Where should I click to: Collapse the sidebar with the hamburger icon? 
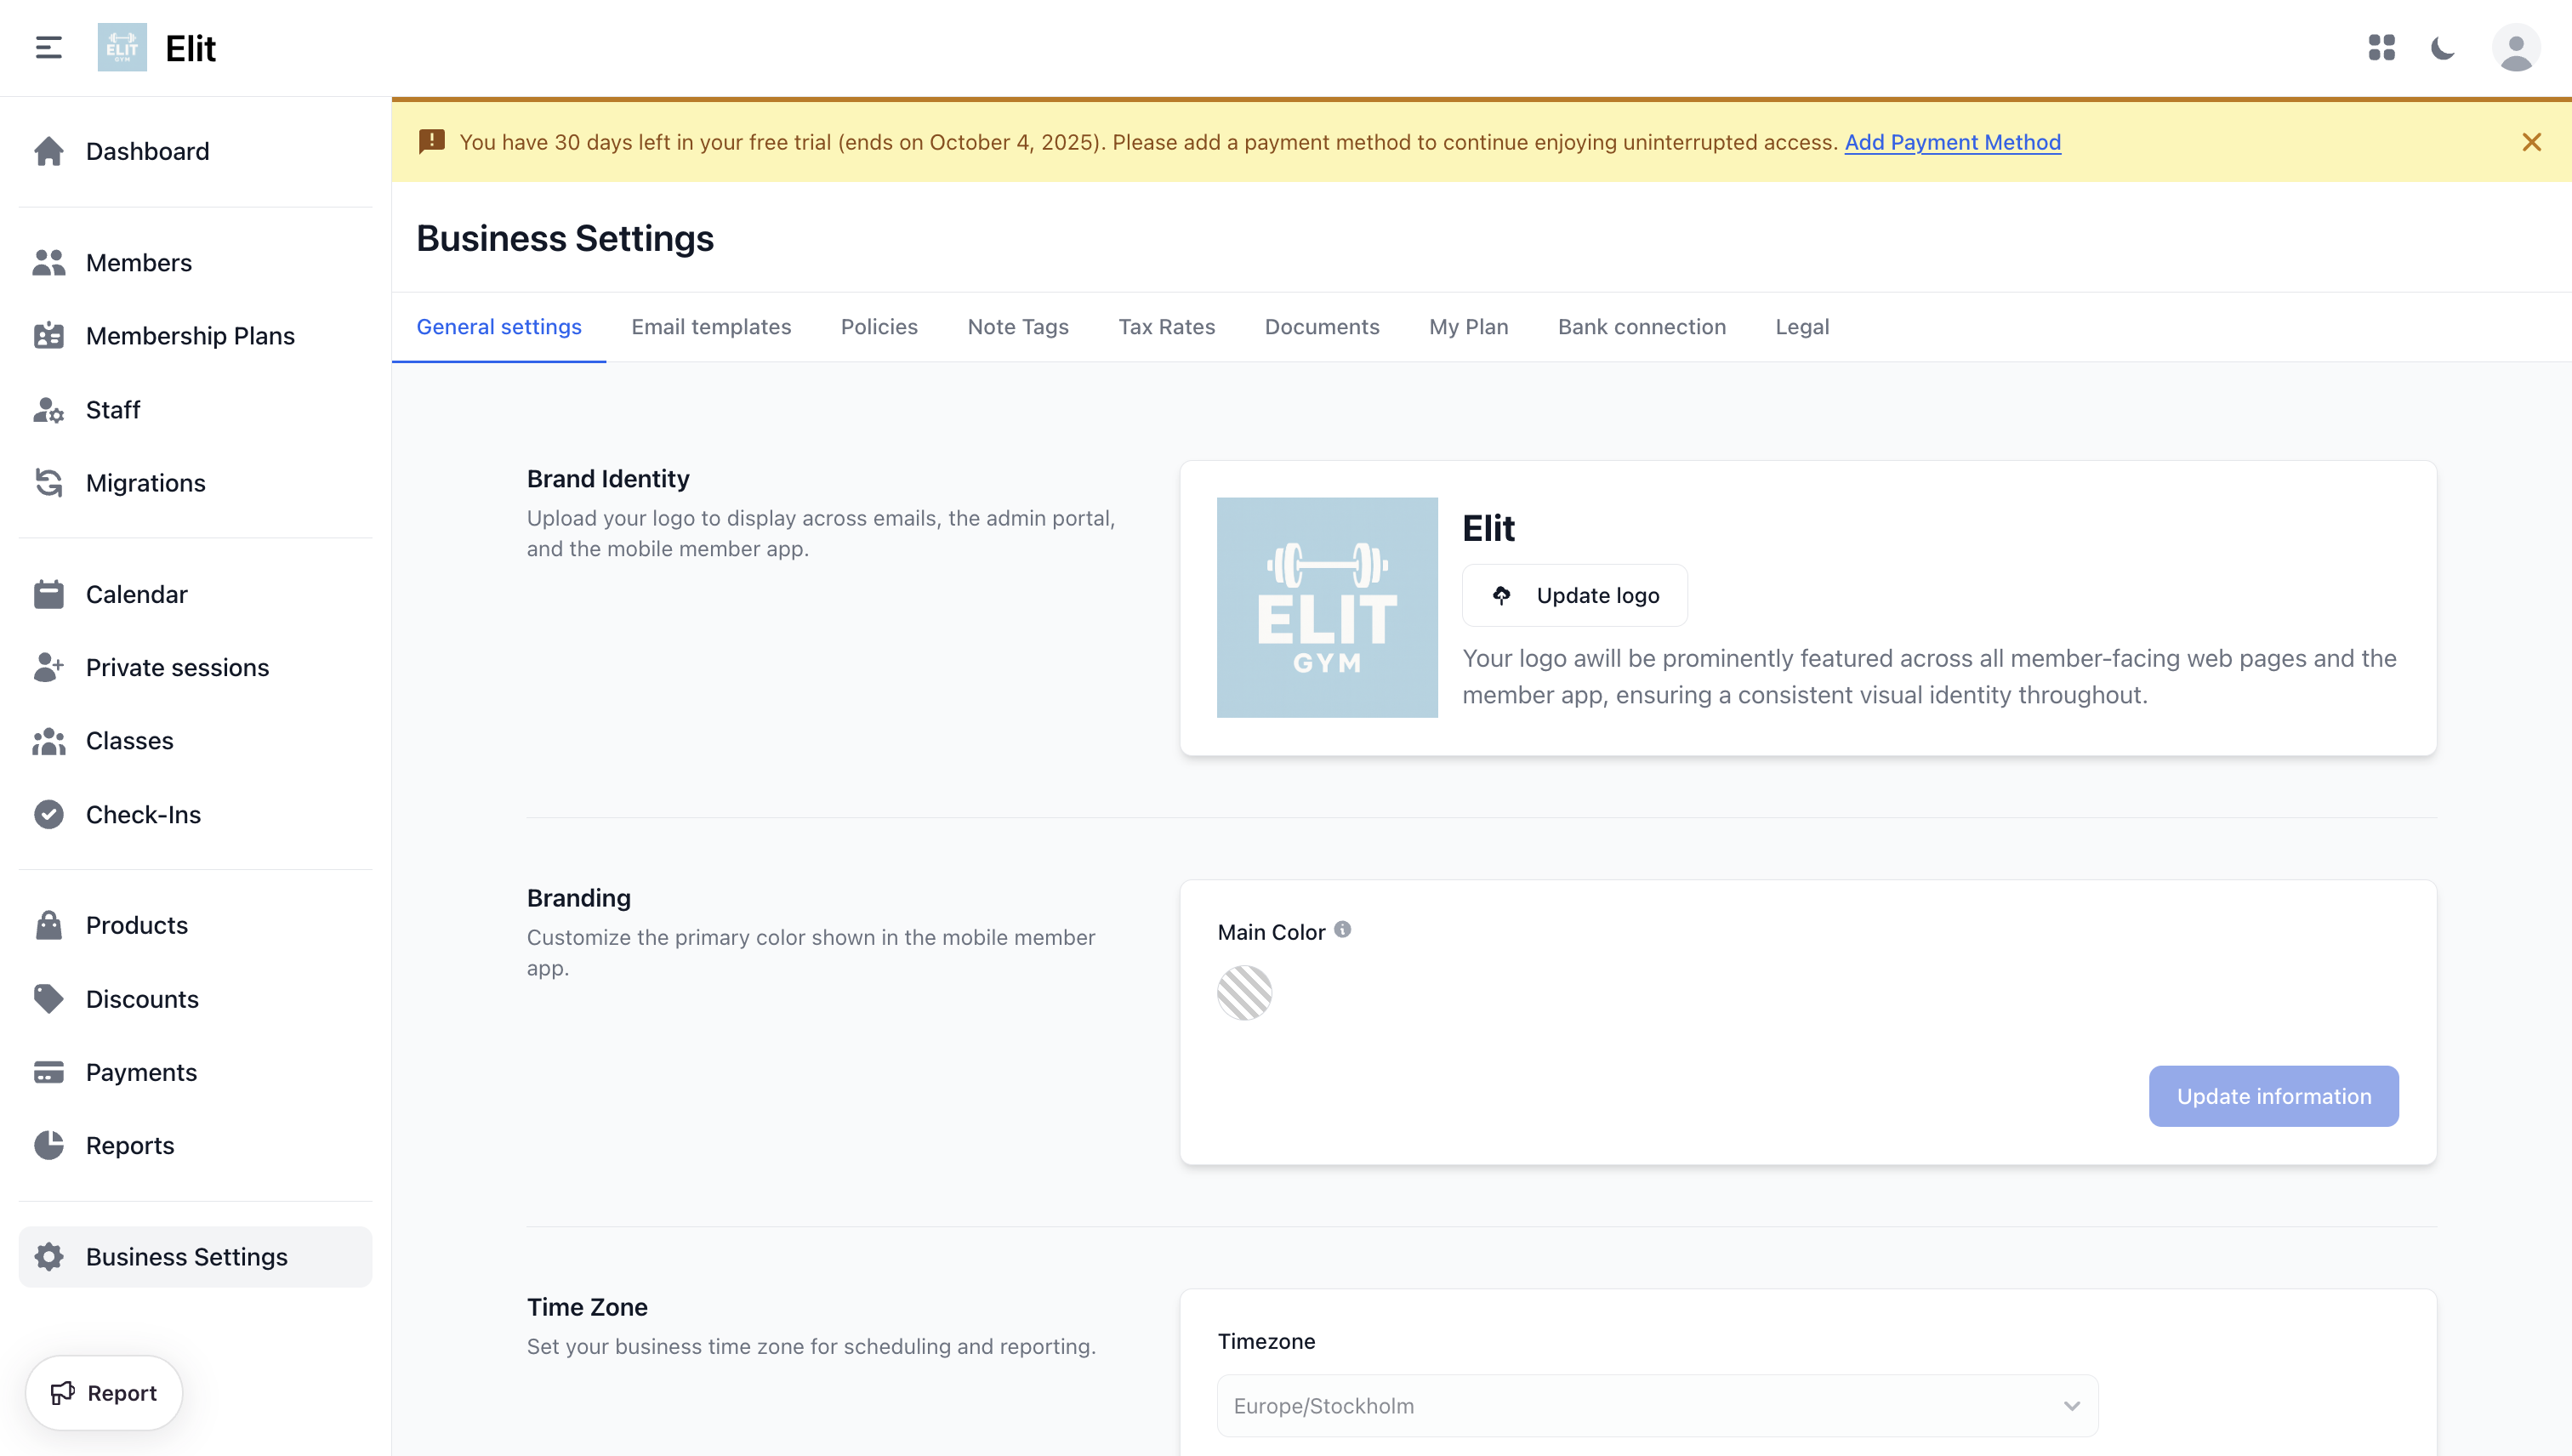48,48
